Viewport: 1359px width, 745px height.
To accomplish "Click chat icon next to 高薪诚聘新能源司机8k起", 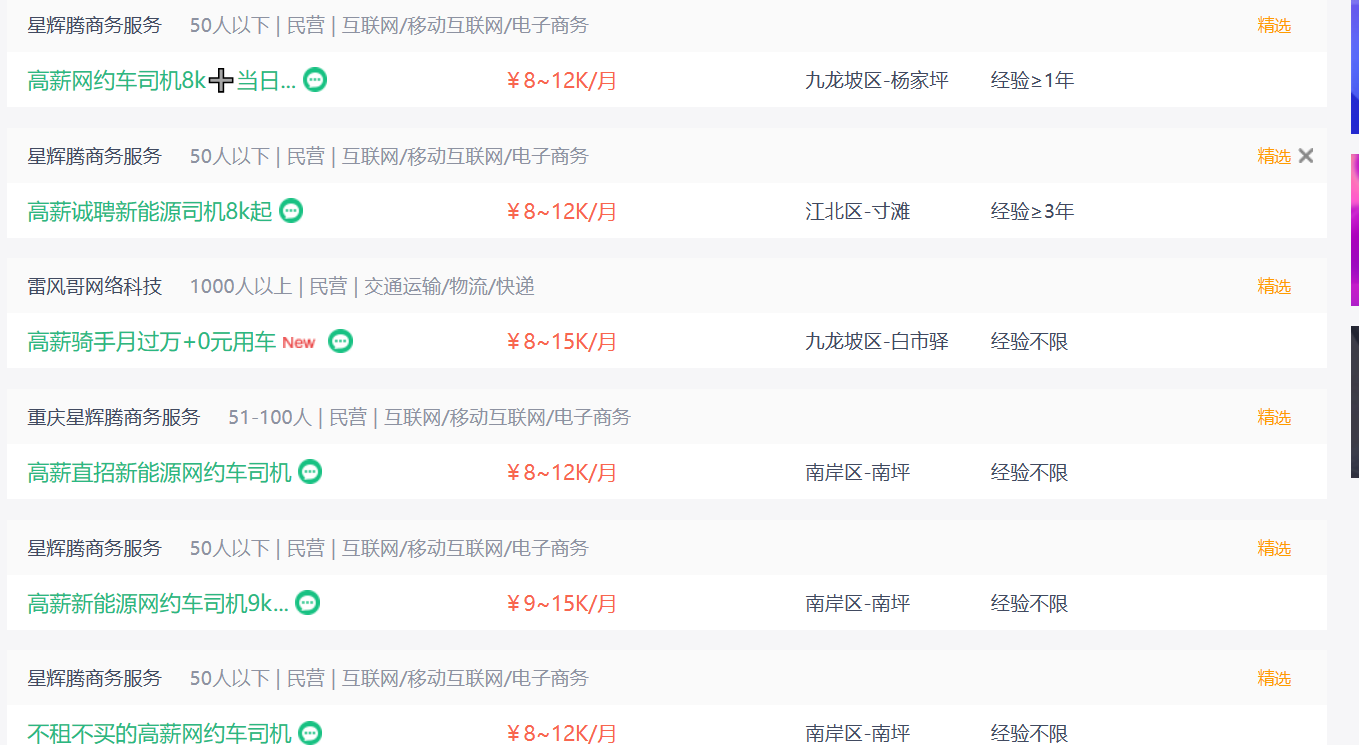I will tap(291, 211).
